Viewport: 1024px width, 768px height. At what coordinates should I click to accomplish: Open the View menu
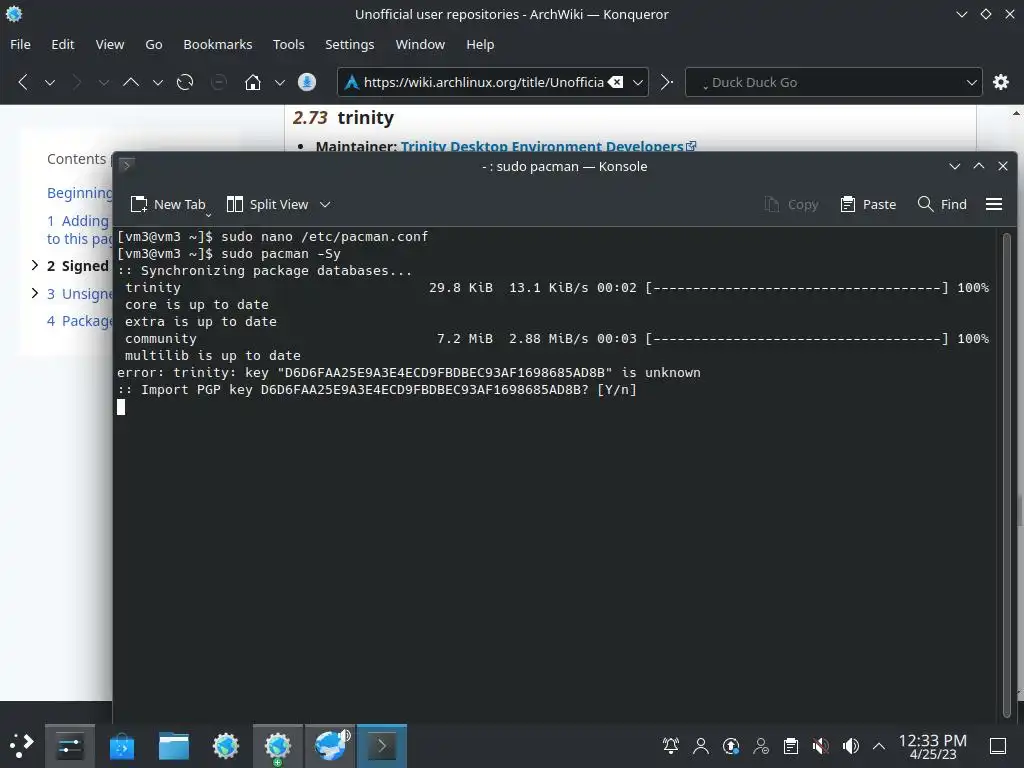(110, 44)
